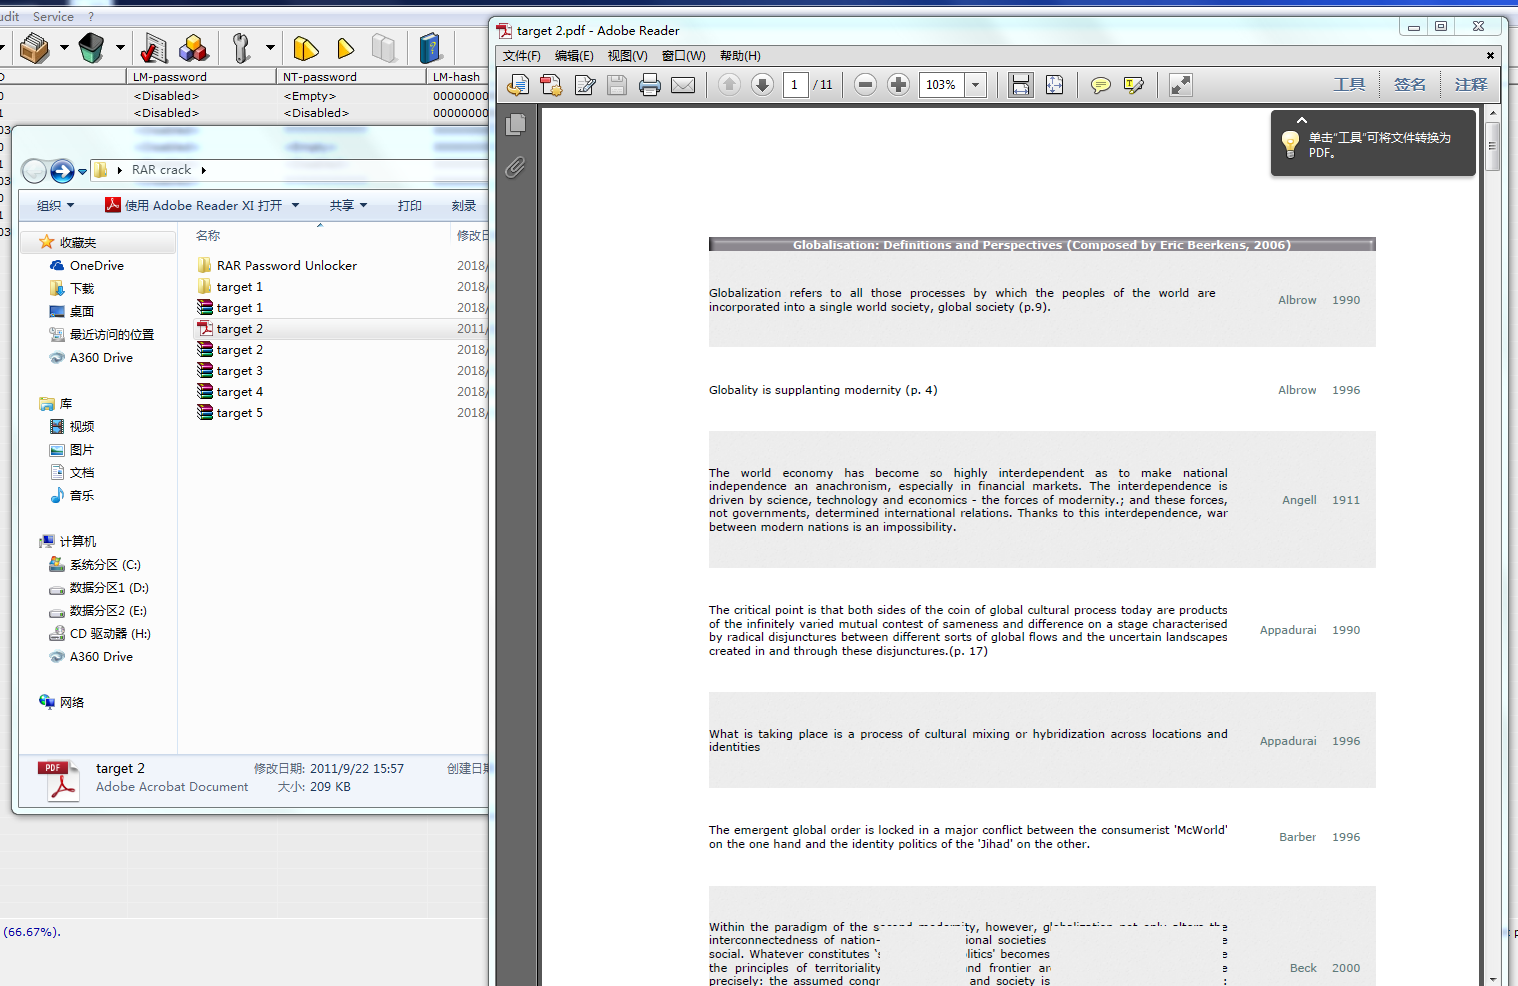Image resolution: width=1518 pixels, height=986 pixels.
Task: Click the checklist audit icon with red checkmark
Action: point(154,47)
